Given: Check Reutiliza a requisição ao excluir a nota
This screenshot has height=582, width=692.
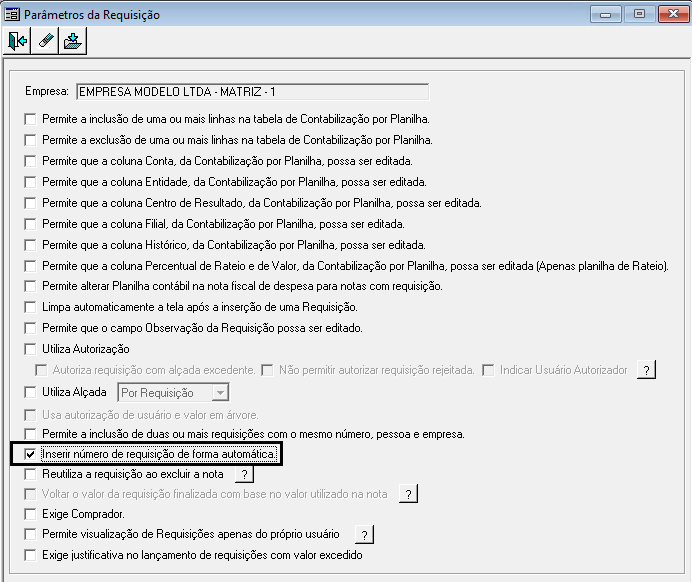Looking at the screenshot, I should pyautogui.click(x=30, y=474).
